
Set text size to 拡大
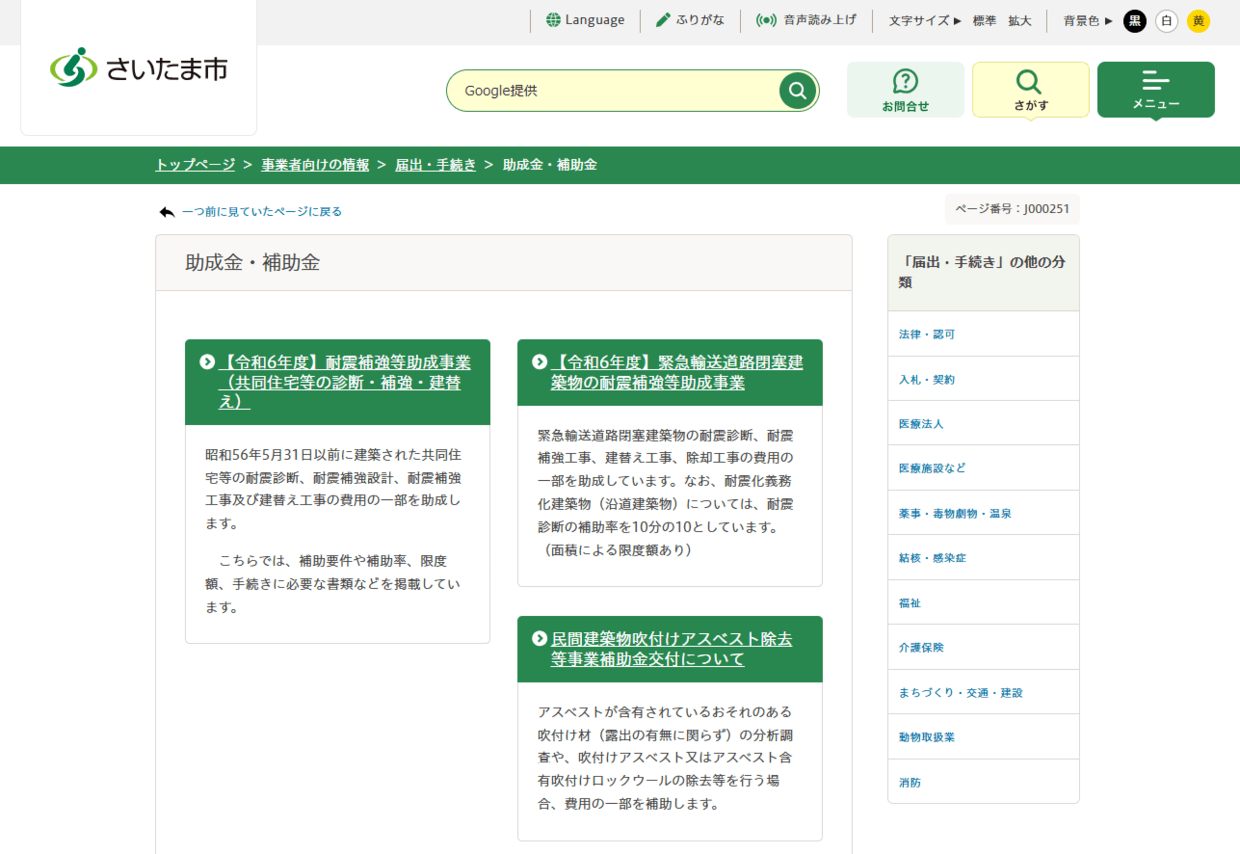[x=1019, y=21]
